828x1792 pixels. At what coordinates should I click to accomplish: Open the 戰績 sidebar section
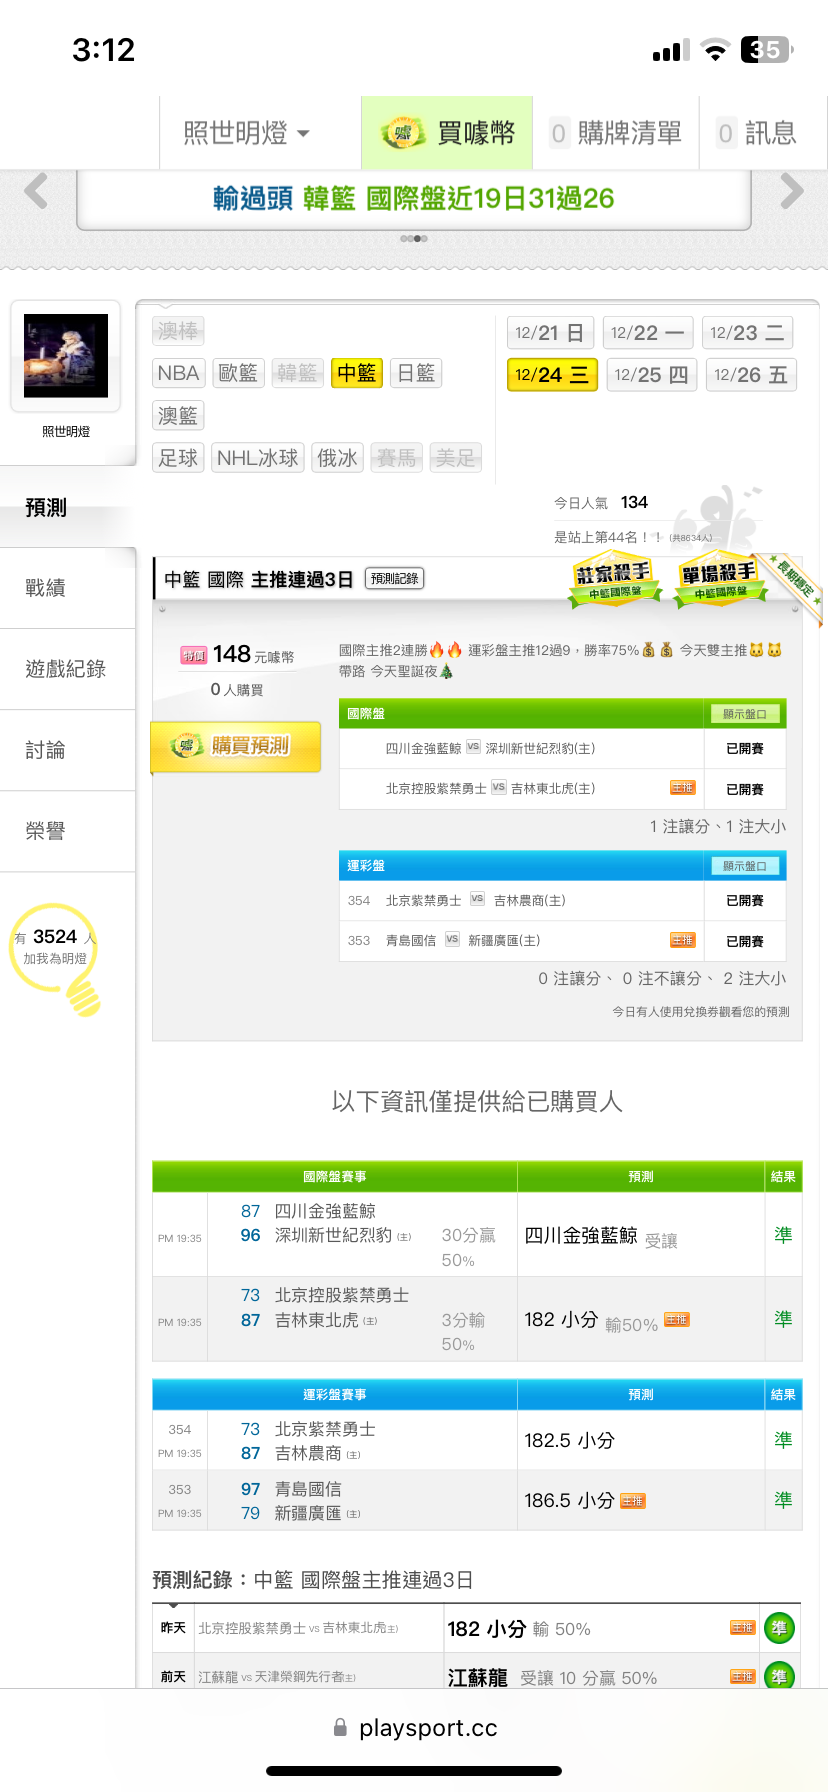(68, 588)
